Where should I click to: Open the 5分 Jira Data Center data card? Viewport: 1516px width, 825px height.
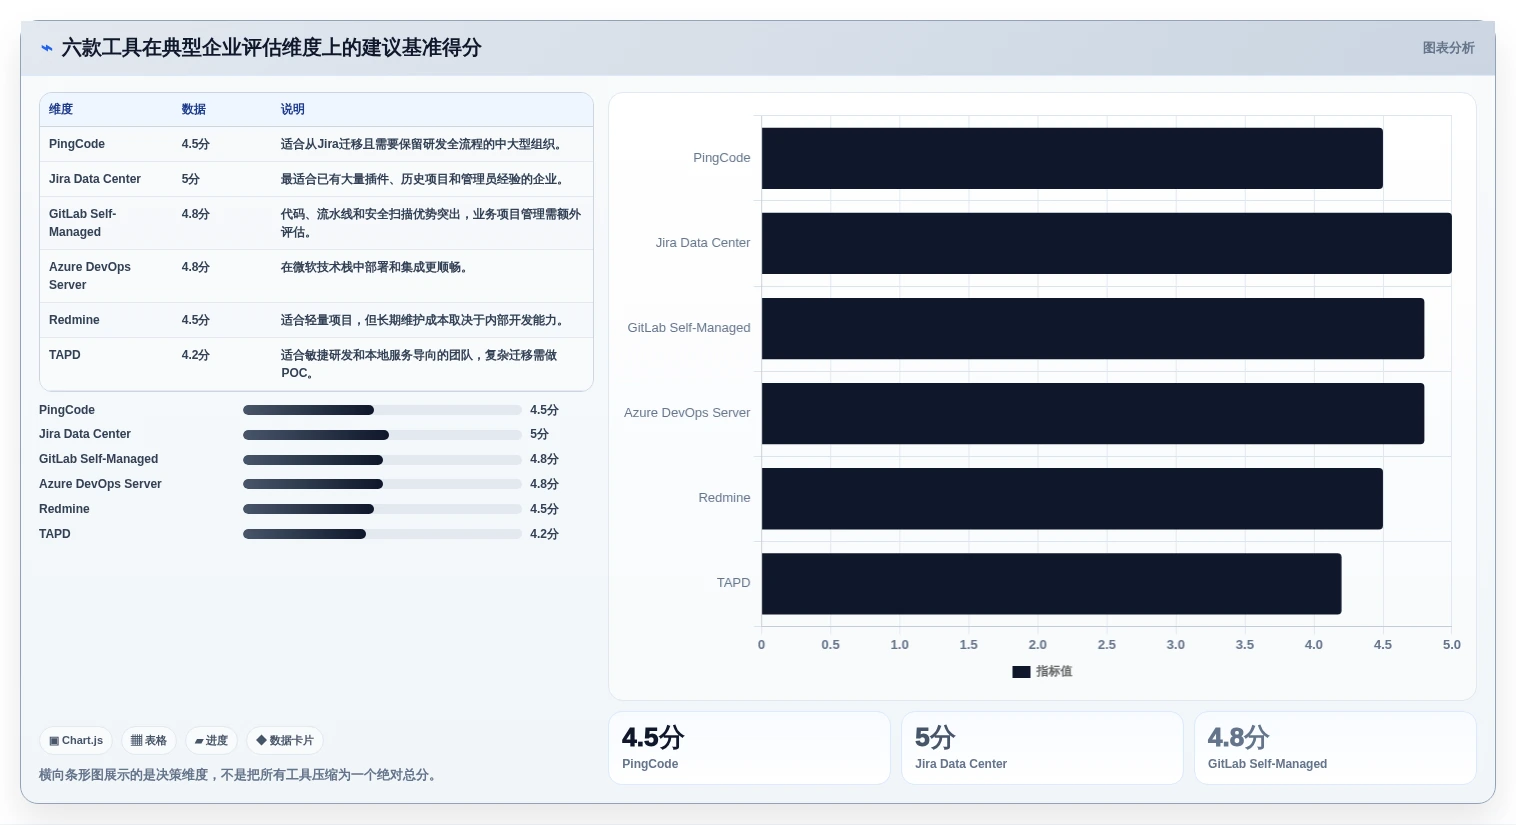point(1042,748)
